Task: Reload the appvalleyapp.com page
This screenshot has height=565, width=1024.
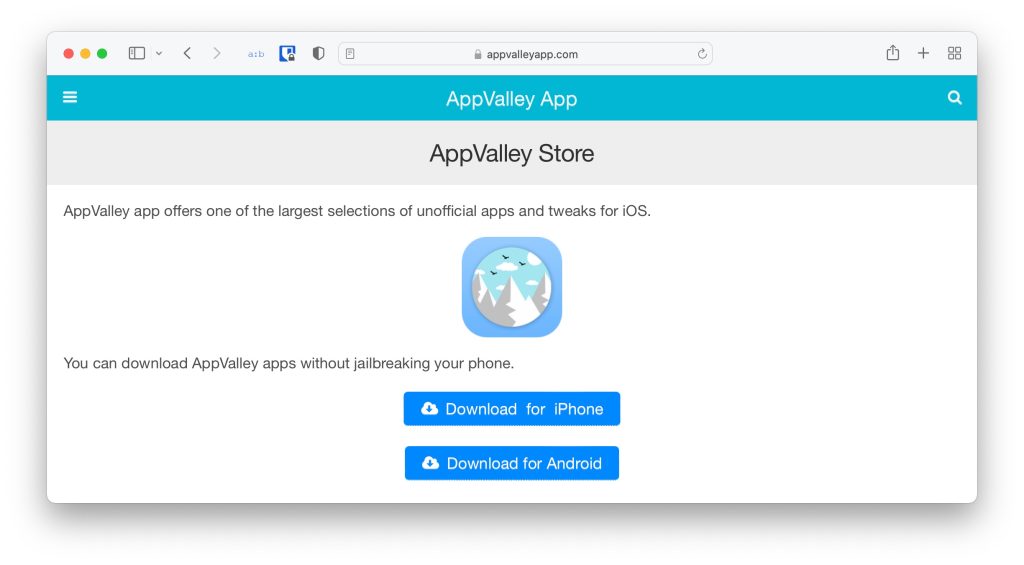Action: [x=702, y=54]
